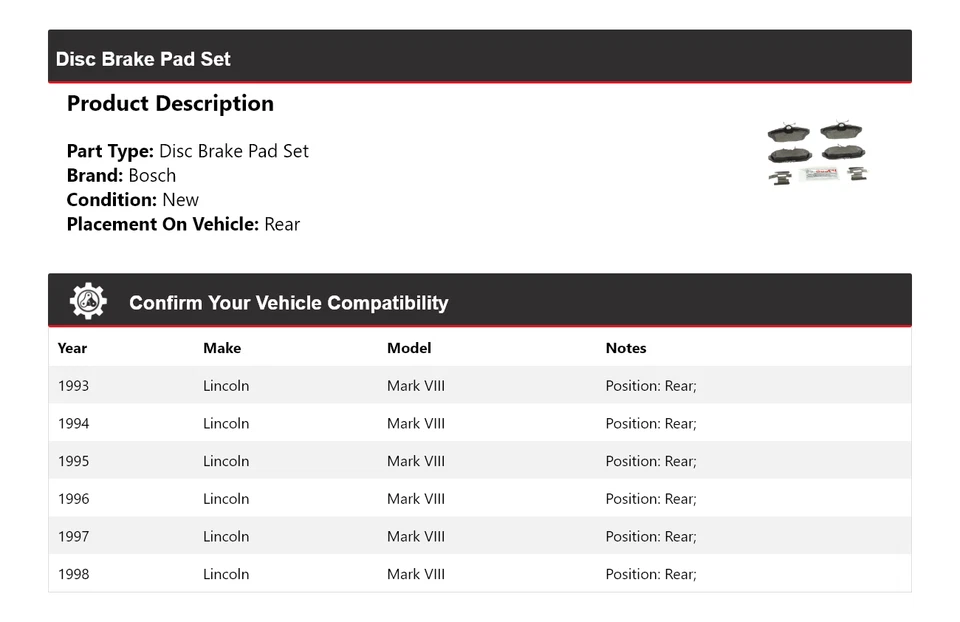Image resolution: width=960 pixels, height=622 pixels.
Task: Click the Part Type label text
Action: coord(110,151)
